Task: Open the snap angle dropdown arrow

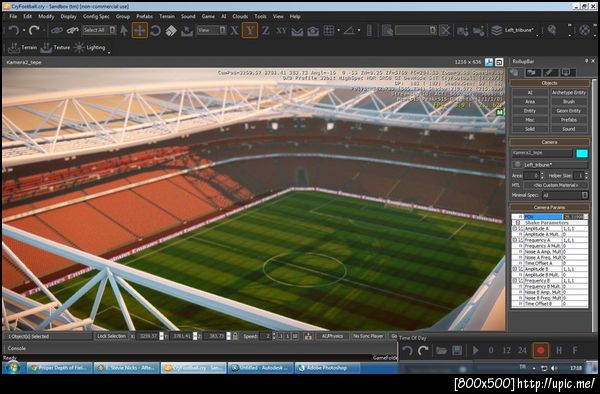Action: (x=359, y=30)
